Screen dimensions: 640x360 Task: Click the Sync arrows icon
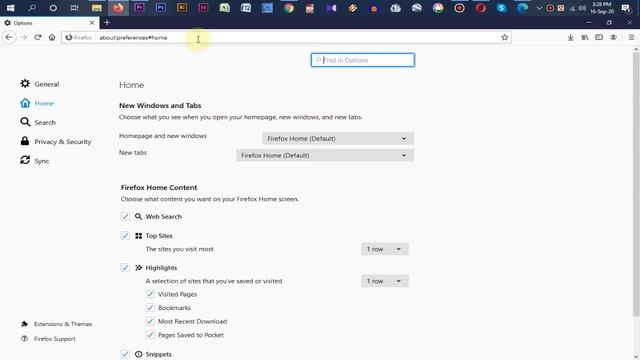25,160
